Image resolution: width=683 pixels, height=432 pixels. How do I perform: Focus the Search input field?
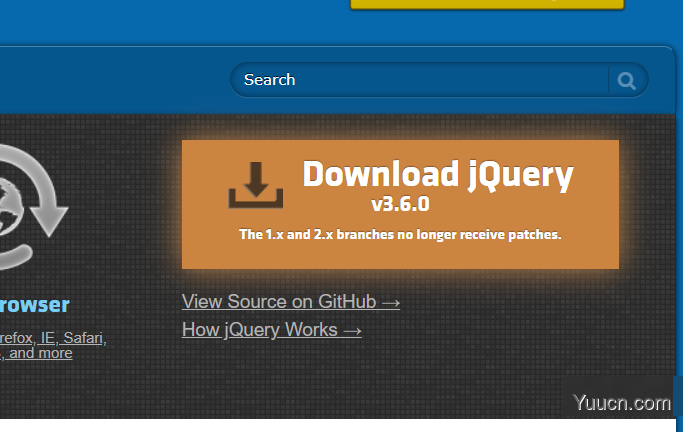tap(419, 80)
